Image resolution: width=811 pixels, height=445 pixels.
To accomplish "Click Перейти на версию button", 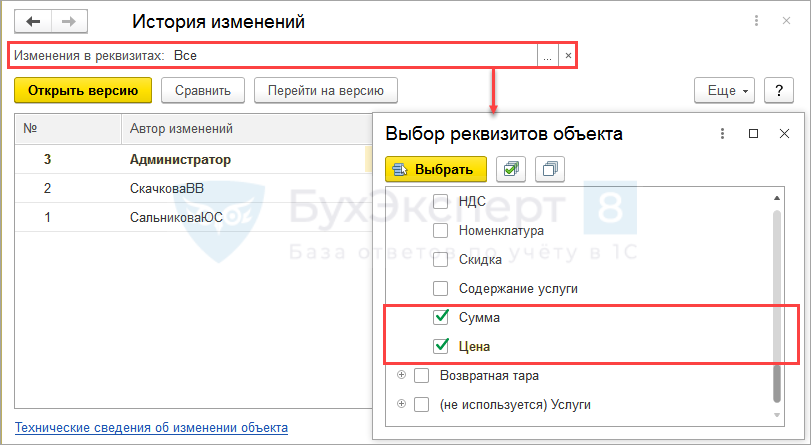I will pos(326,91).
